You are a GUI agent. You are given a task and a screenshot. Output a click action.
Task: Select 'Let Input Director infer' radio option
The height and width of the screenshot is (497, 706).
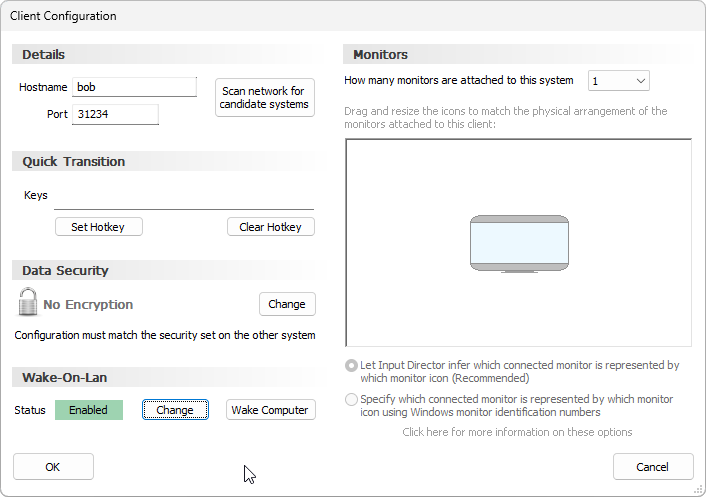click(x=351, y=366)
